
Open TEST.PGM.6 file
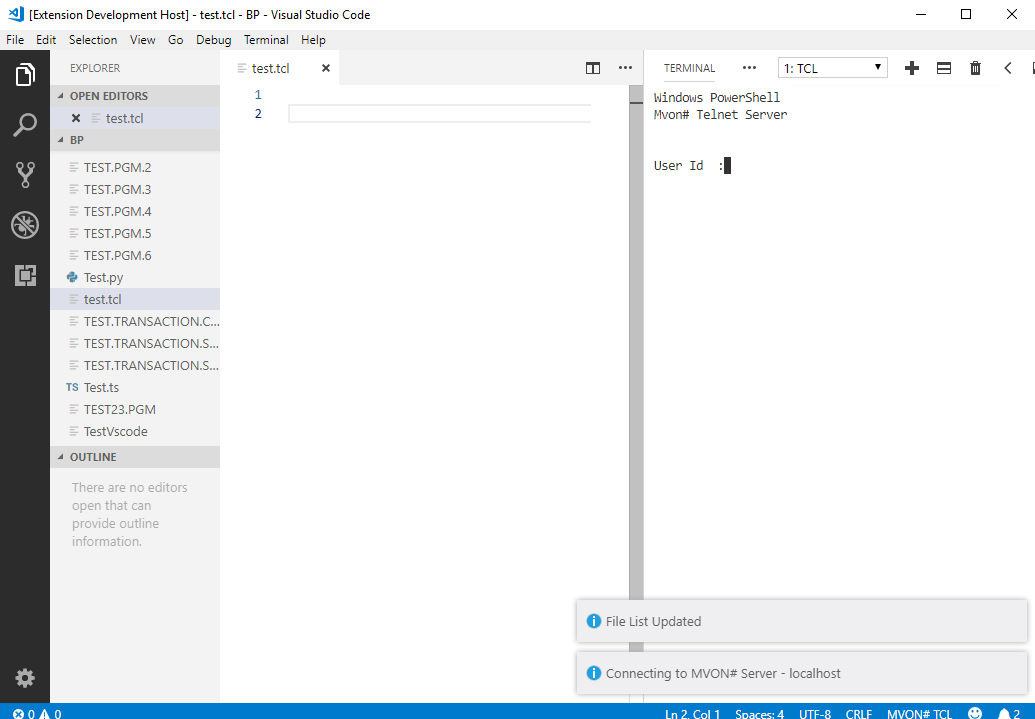coord(135,256)
